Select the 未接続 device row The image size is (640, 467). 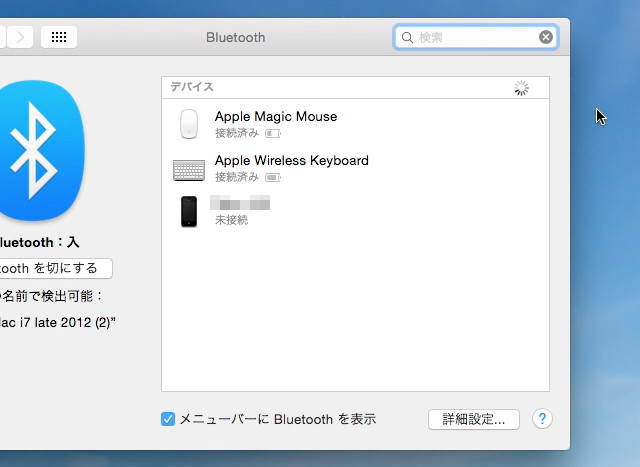point(355,211)
